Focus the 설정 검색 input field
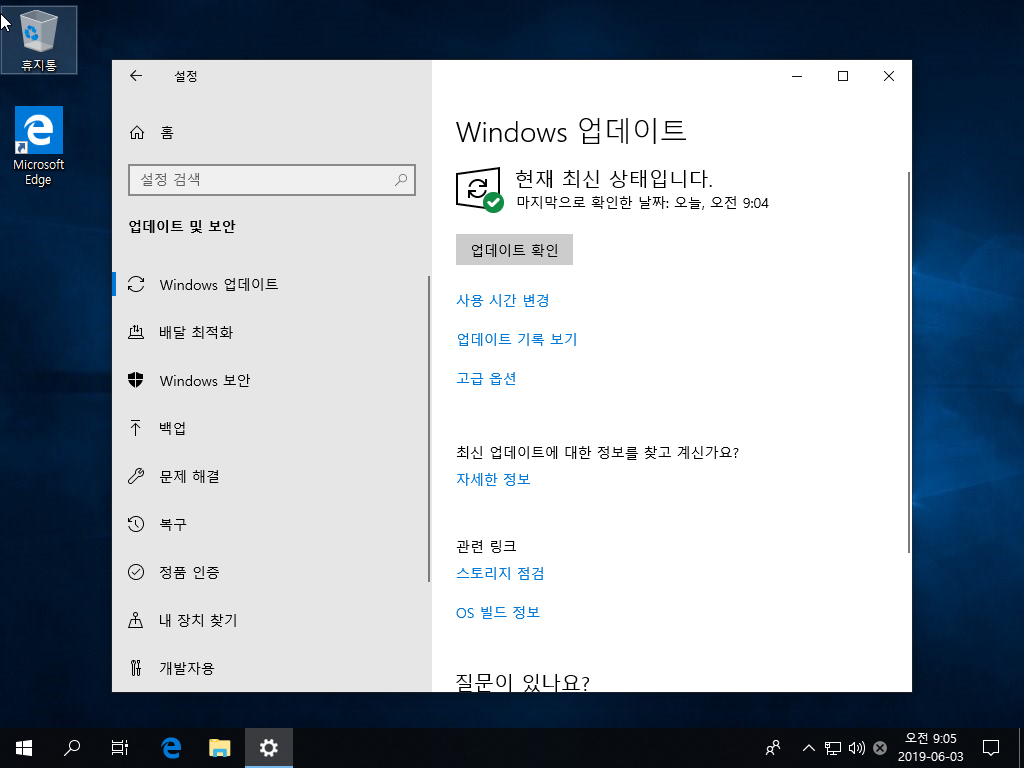Viewport: 1024px width, 768px height. [272, 180]
